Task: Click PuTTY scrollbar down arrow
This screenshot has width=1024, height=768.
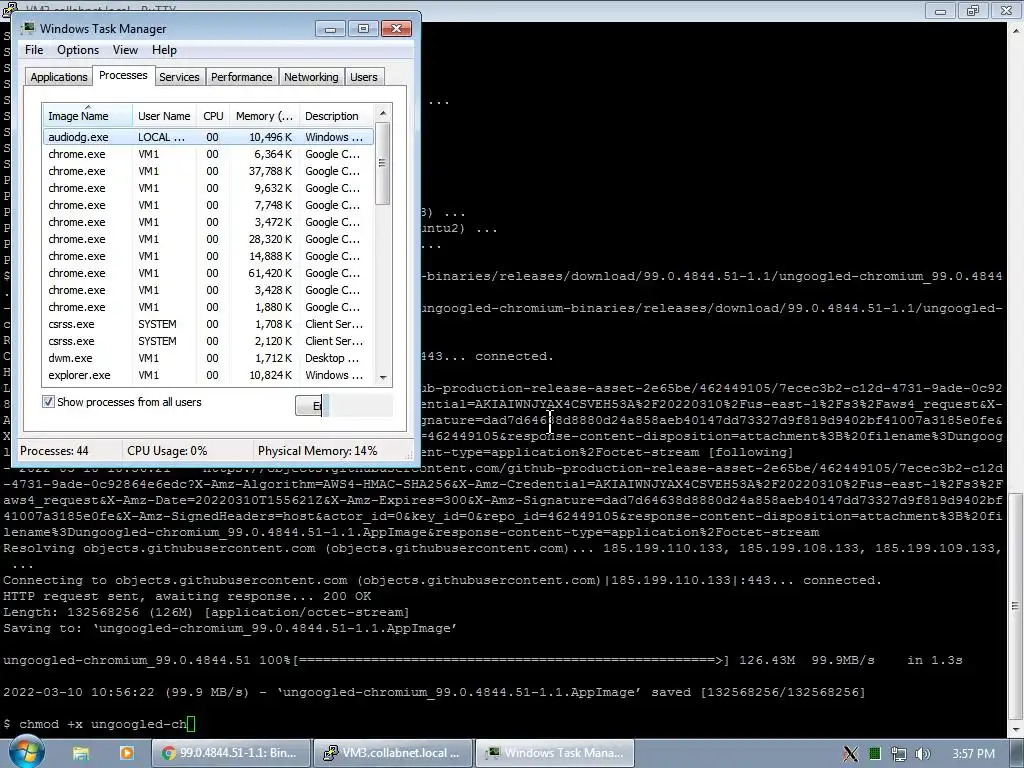Action: (1015, 728)
